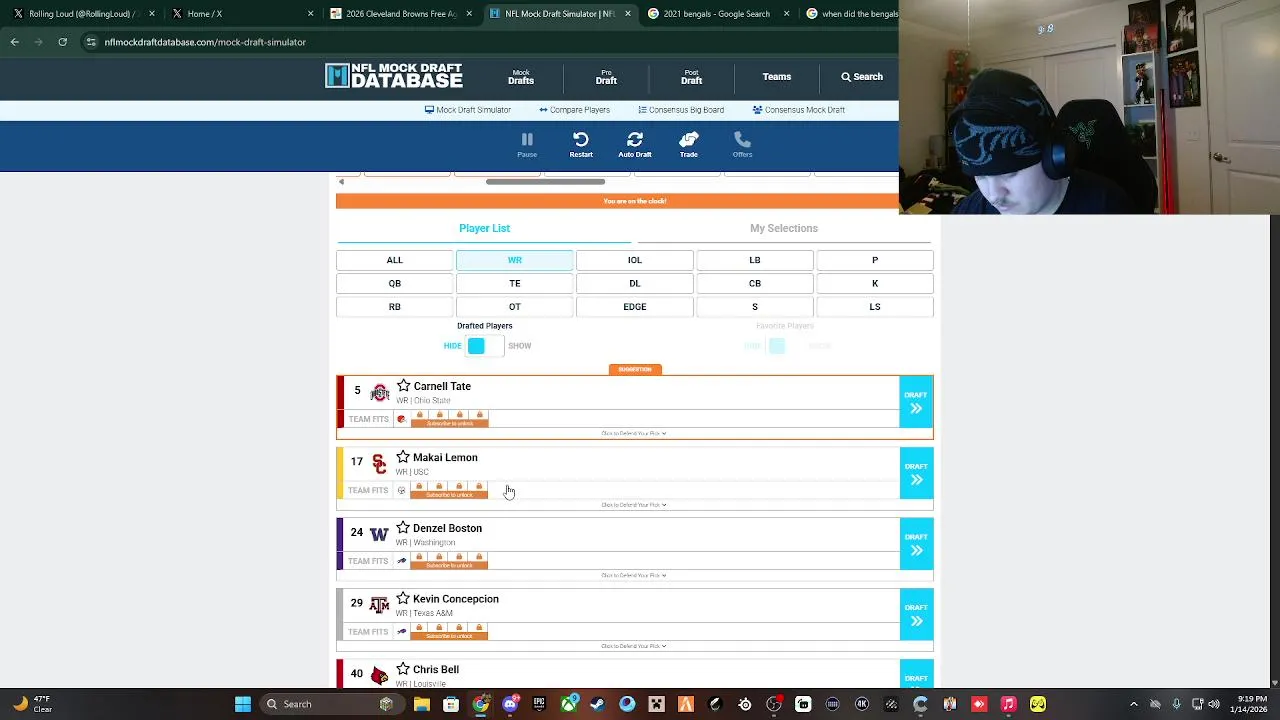This screenshot has width=1280, height=720.
Task: Open Steam from the taskbar
Action: [x=597, y=704]
